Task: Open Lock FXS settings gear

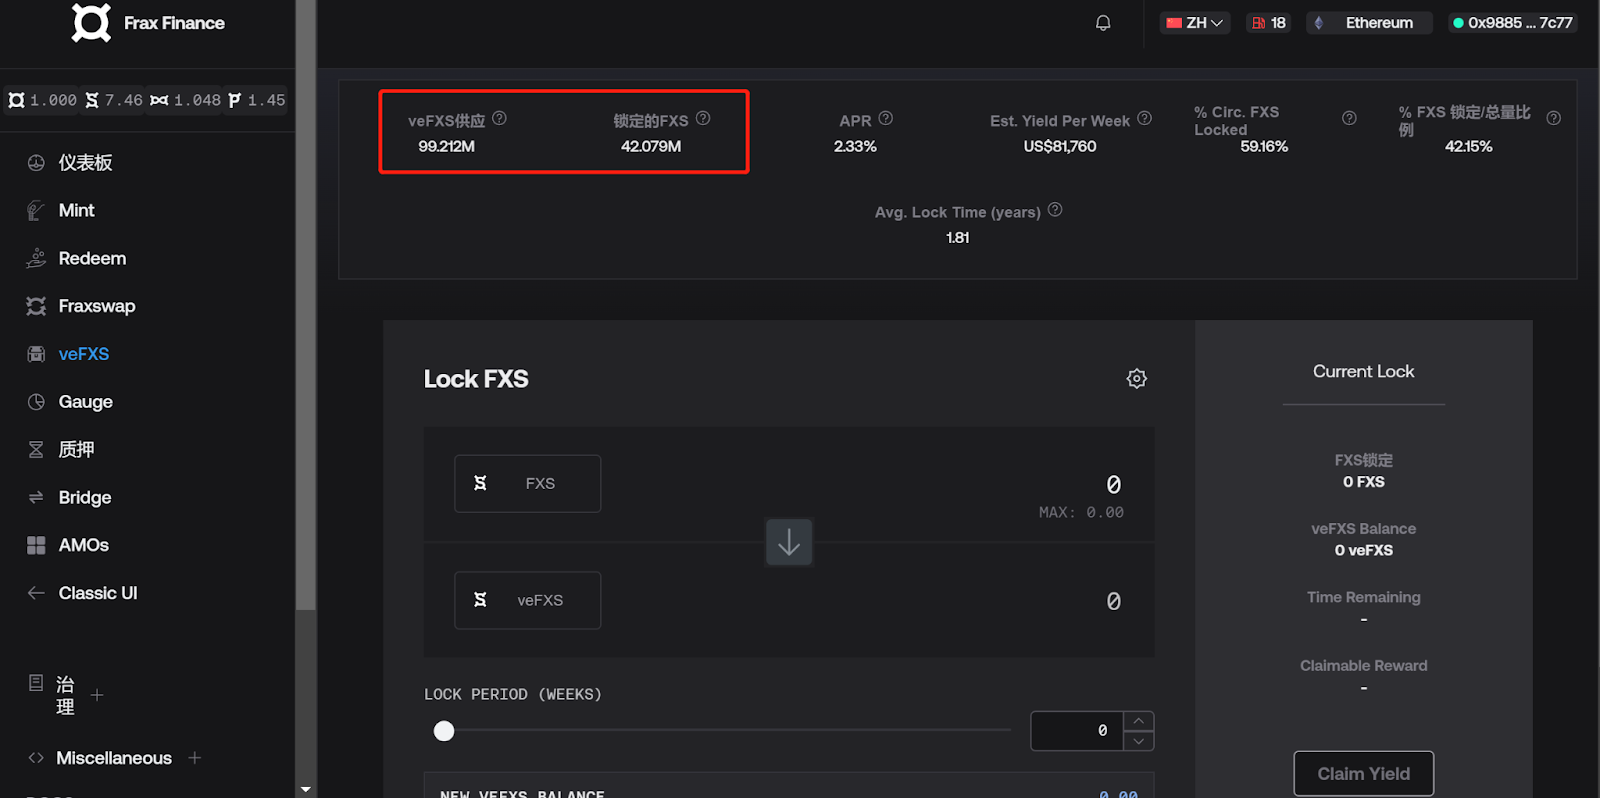Action: pyautogui.click(x=1137, y=379)
